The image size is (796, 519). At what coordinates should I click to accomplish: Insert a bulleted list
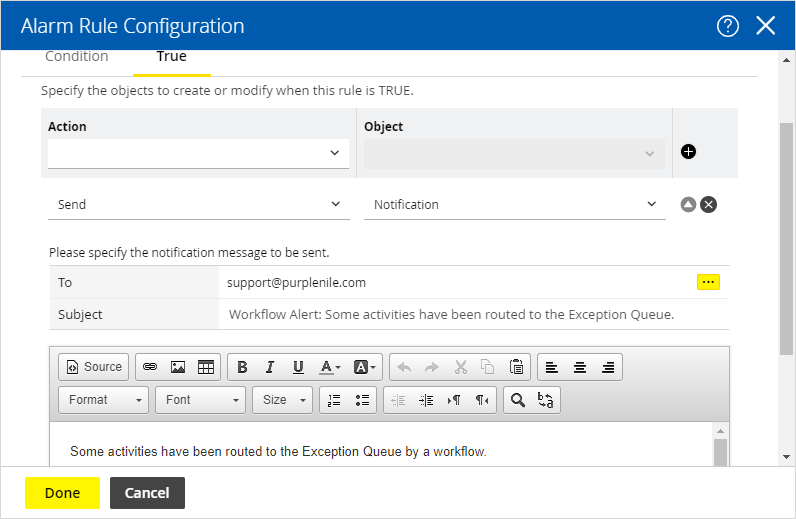click(x=362, y=400)
